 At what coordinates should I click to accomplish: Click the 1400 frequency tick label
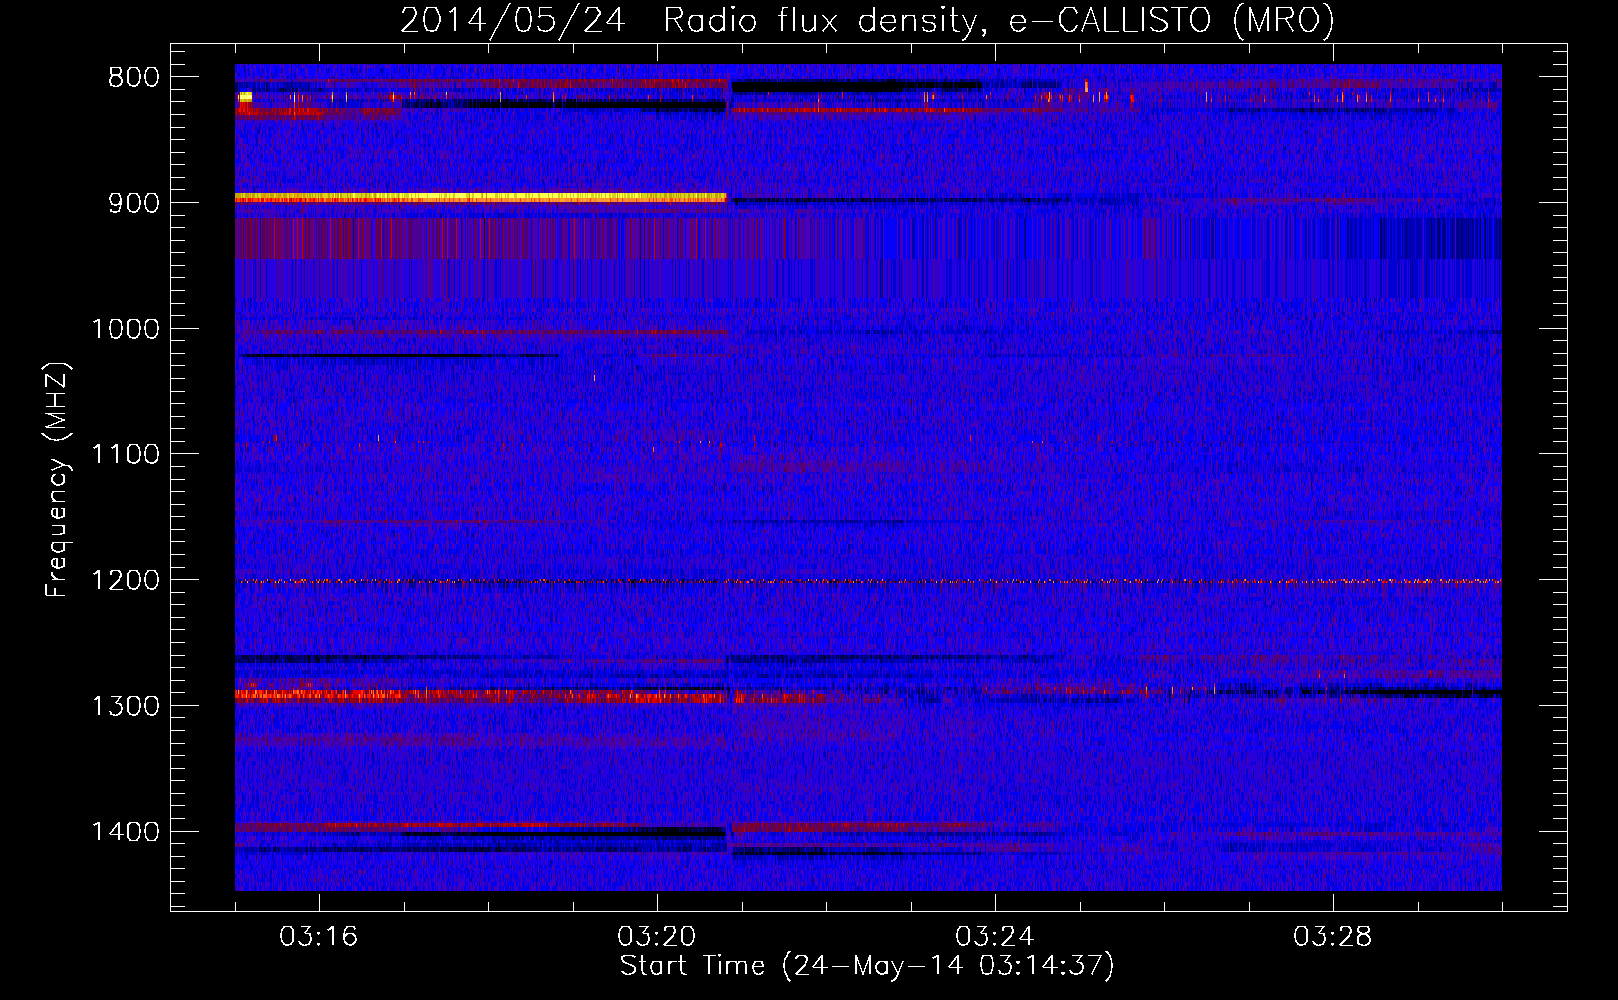pyautogui.click(x=125, y=832)
